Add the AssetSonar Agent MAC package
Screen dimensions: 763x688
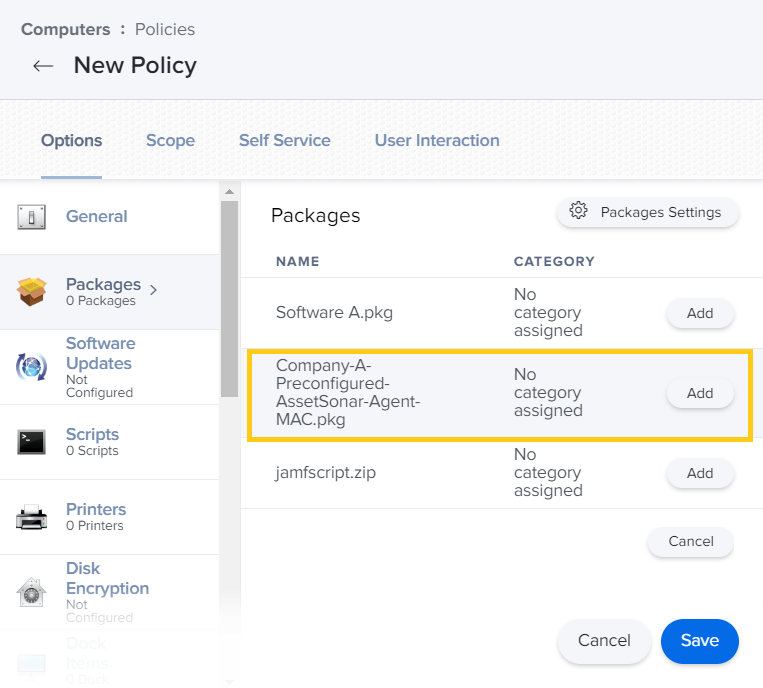click(x=700, y=393)
